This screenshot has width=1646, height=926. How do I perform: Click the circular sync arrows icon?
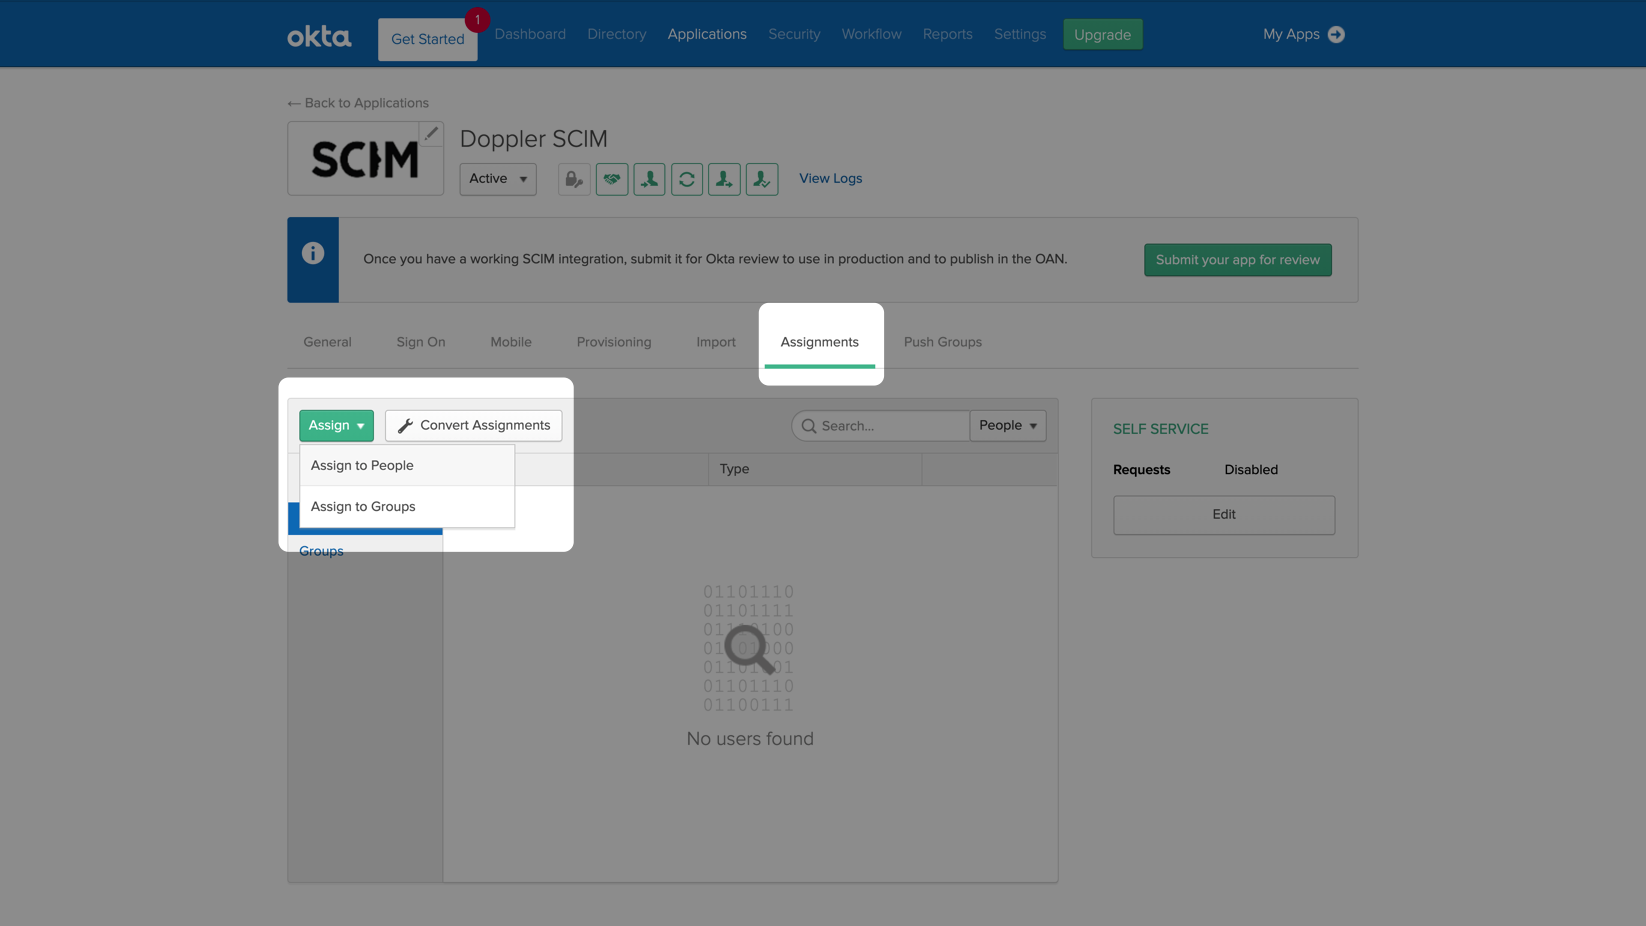click(x=687, y=179)
